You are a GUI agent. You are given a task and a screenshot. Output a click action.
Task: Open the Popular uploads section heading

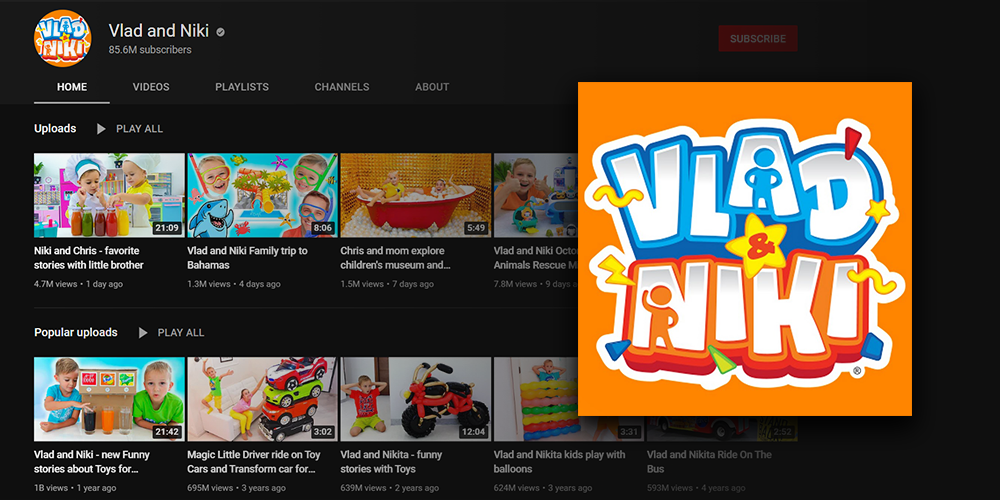(x=76, y=333)
